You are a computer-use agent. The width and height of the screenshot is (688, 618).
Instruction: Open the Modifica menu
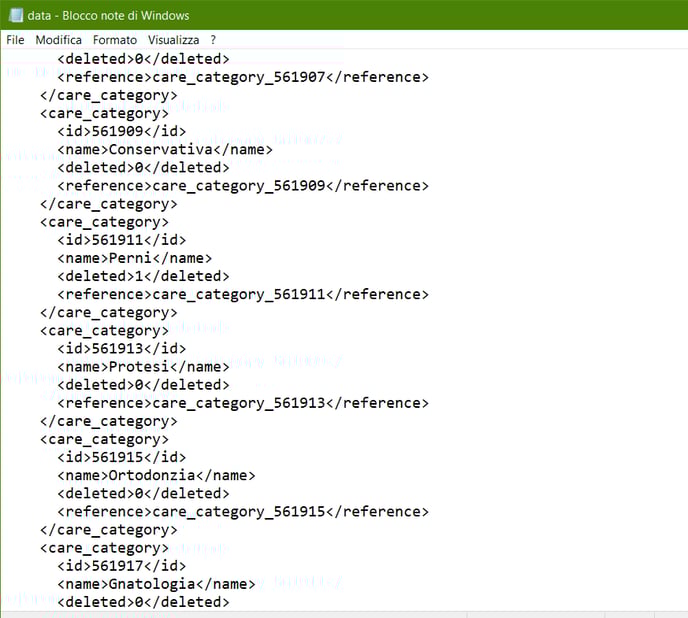point(58,40)
